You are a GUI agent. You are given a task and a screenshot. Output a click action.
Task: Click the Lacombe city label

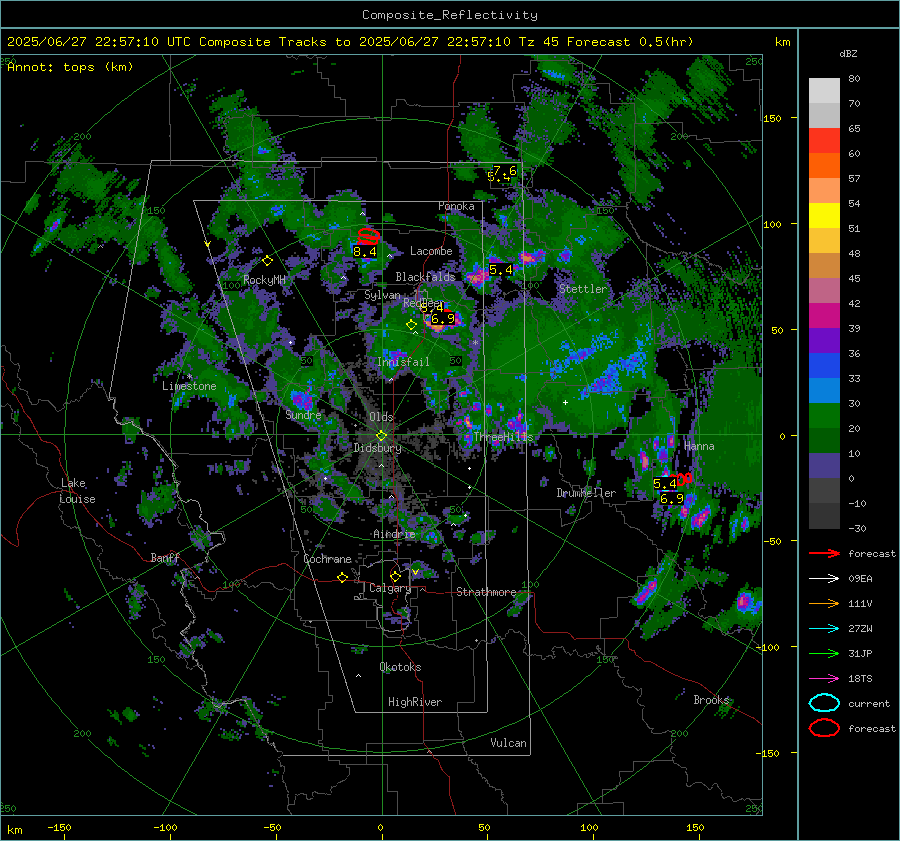click(431, 251)
